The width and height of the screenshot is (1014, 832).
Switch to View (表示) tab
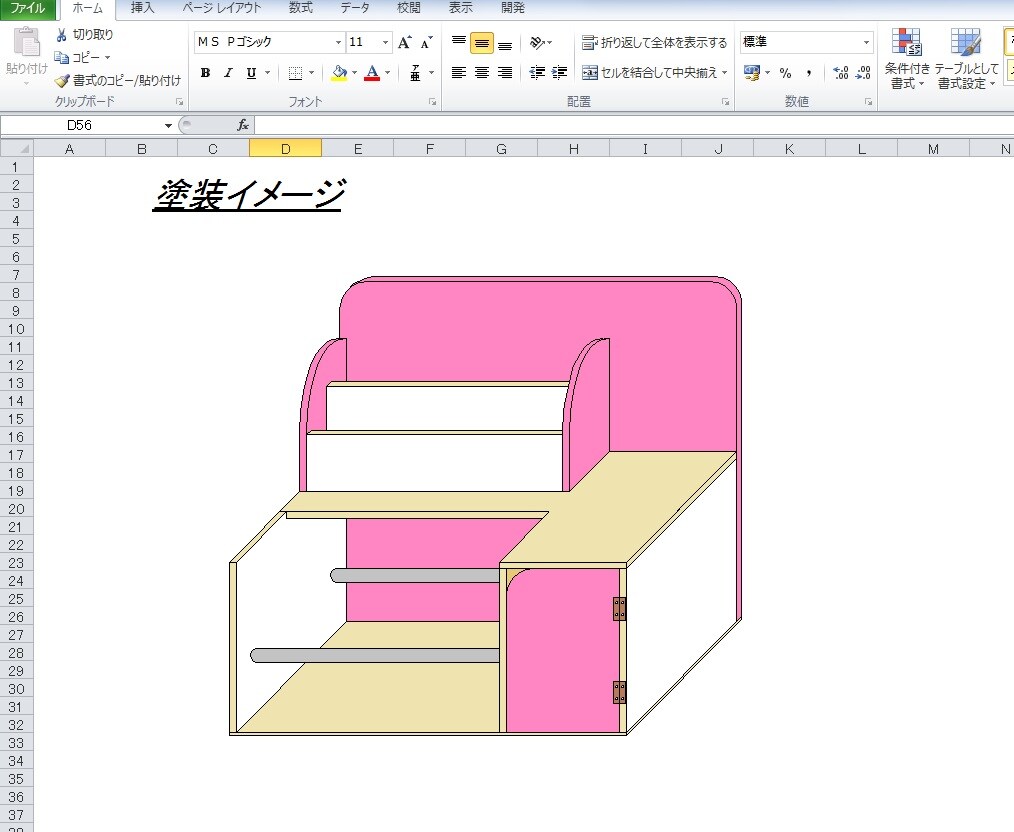460,8
